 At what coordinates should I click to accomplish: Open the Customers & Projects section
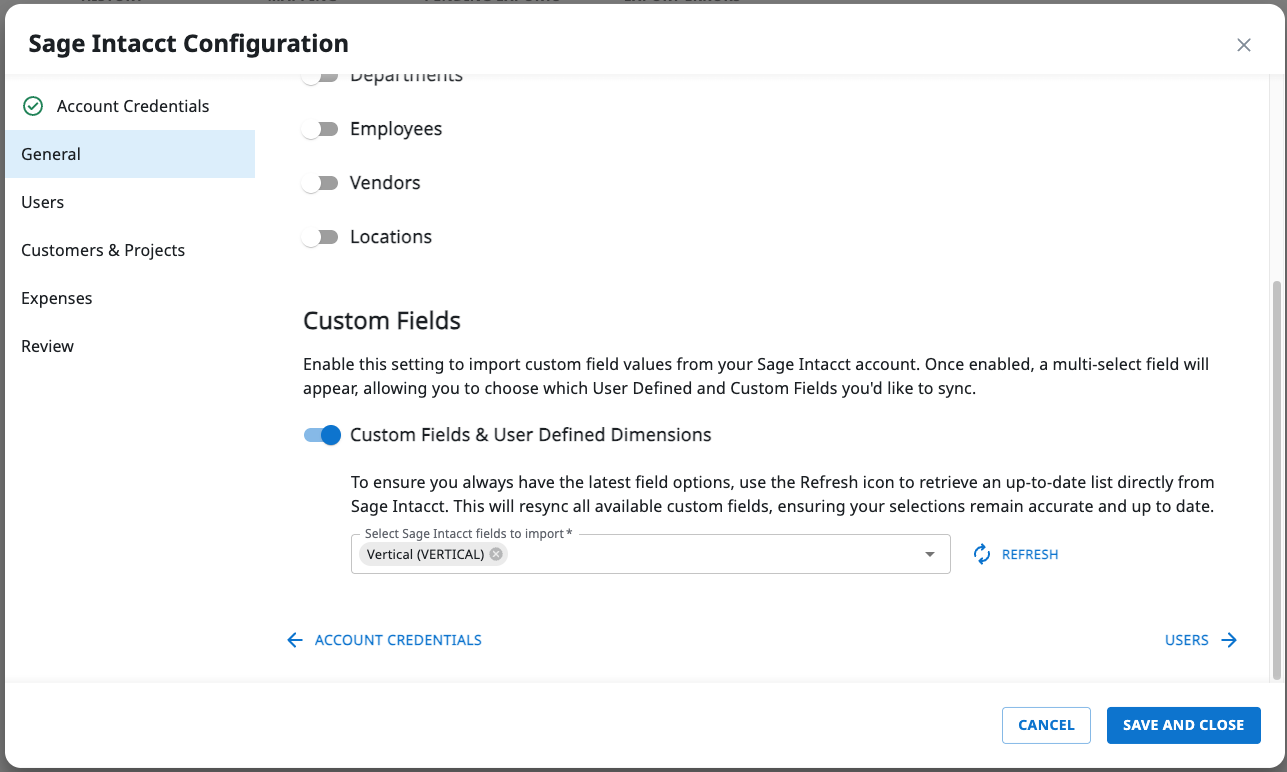coord(102,250)
